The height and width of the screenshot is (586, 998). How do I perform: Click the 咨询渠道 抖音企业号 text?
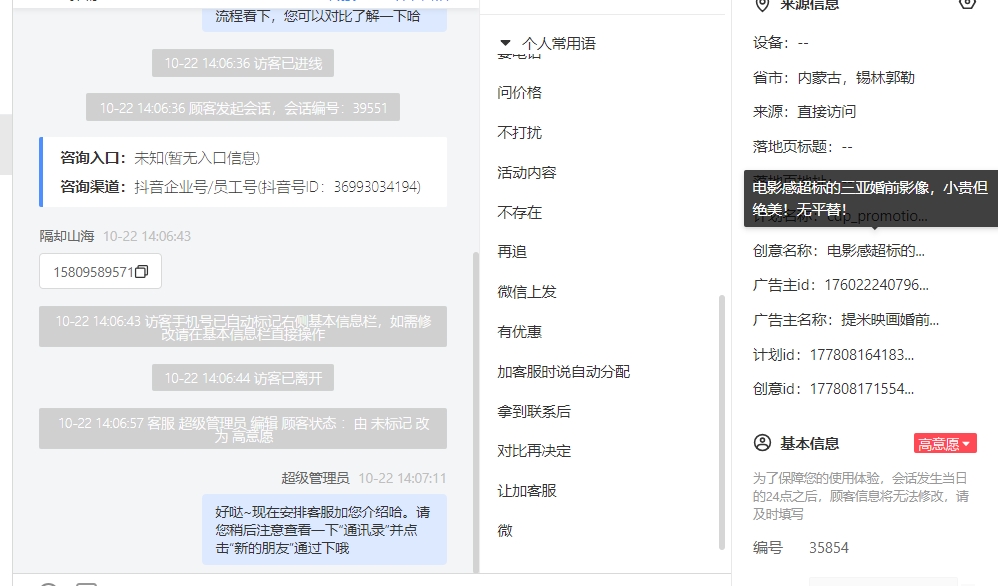coord(278,187)
